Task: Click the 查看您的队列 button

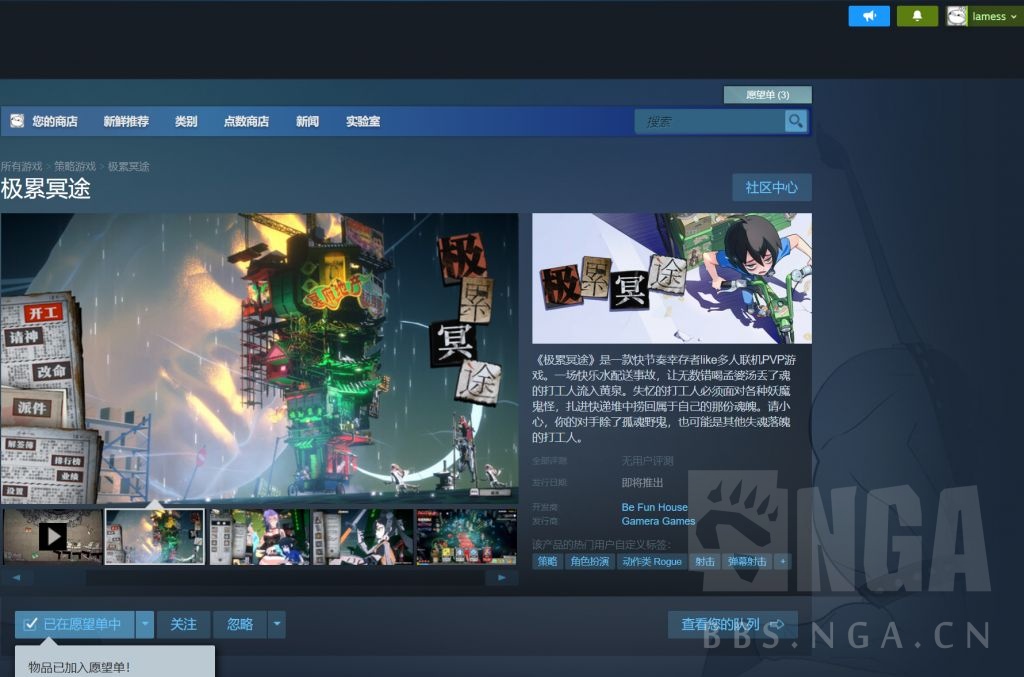Action: pyautogui.click(x=733, y=625)
